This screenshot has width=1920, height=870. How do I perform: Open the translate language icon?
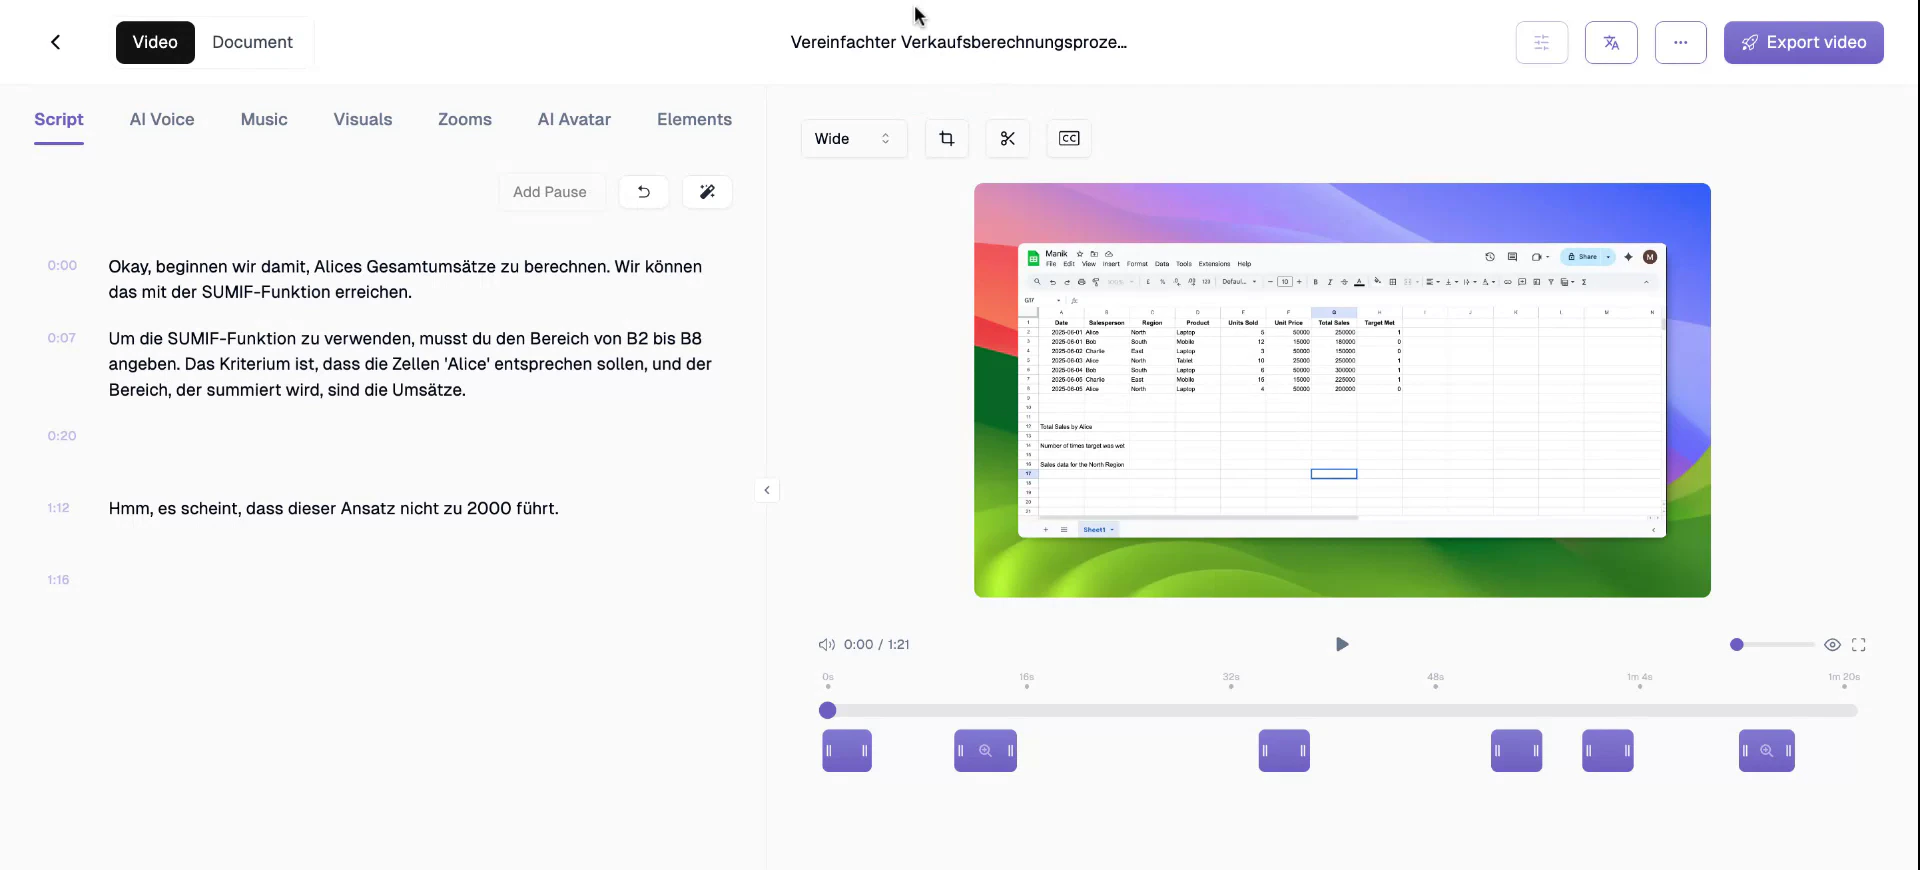click(x=1610, y=42)
